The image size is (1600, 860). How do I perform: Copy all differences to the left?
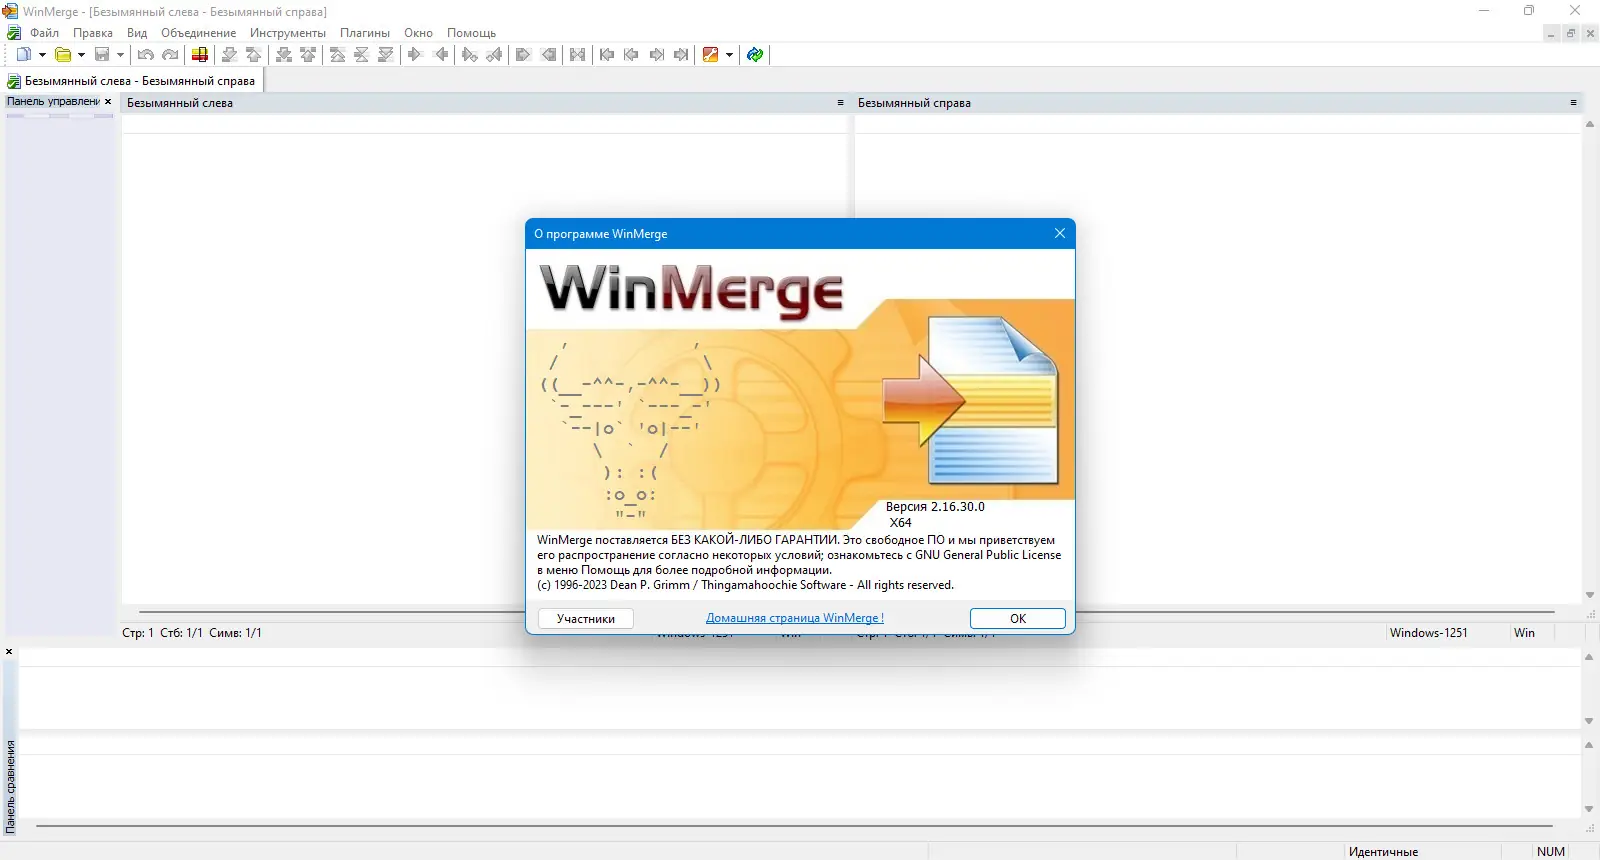(x=549, y=55)
